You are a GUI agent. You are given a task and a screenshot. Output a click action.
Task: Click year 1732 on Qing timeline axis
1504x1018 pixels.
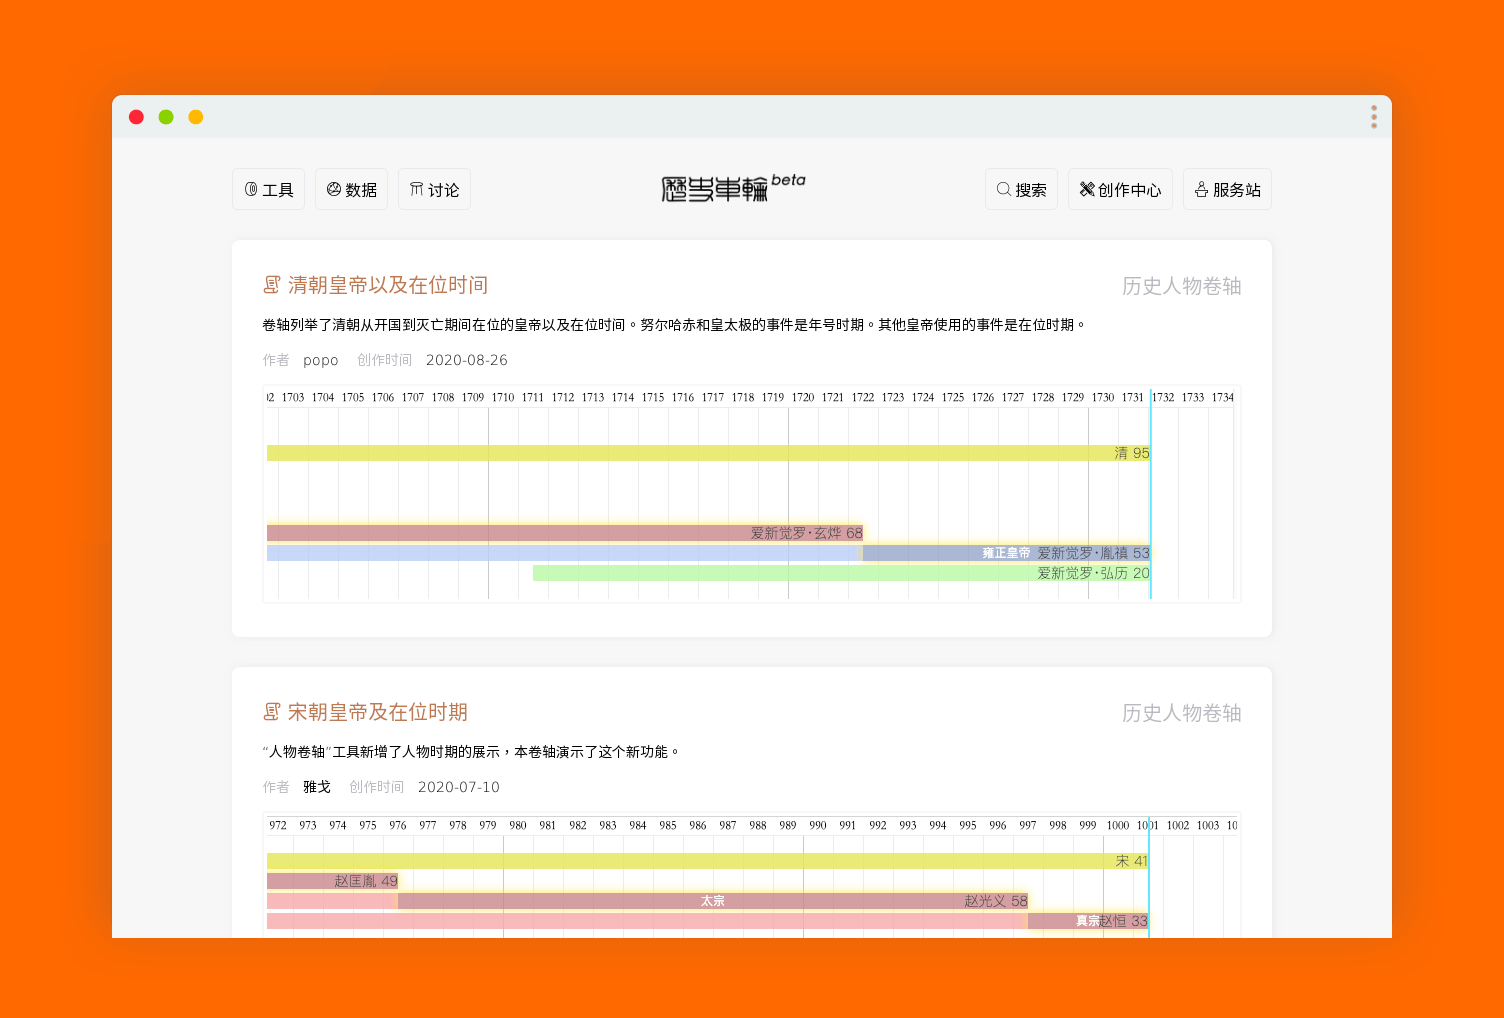[x=1163, y=397]
